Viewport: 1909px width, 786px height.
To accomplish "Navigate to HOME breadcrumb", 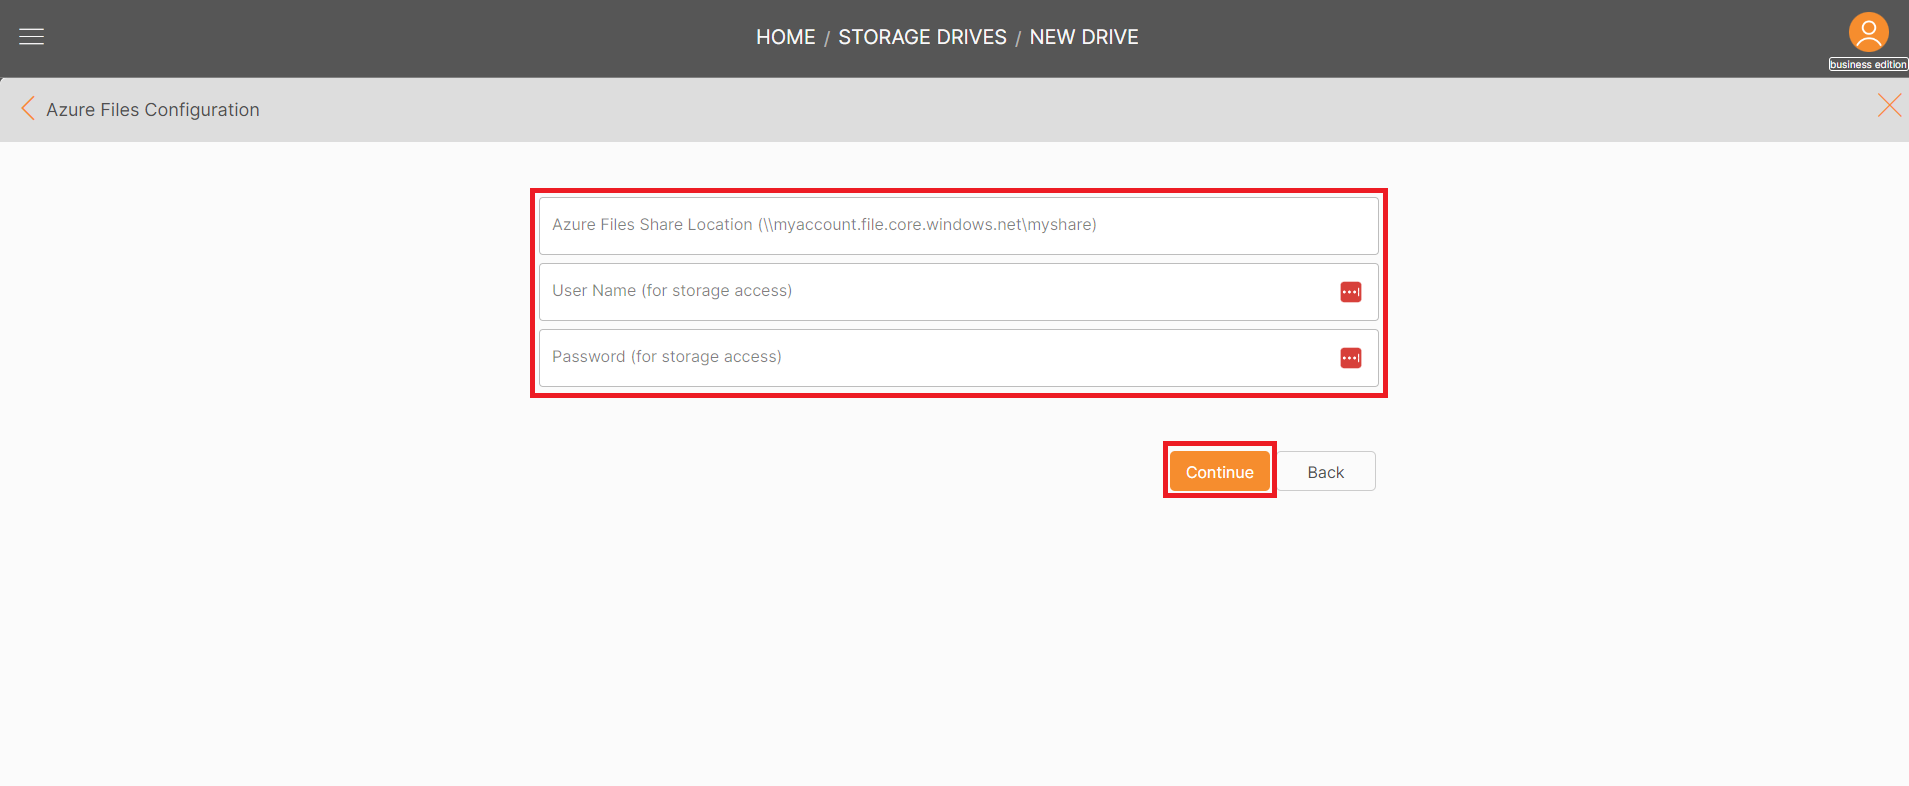I will point(786,37).
